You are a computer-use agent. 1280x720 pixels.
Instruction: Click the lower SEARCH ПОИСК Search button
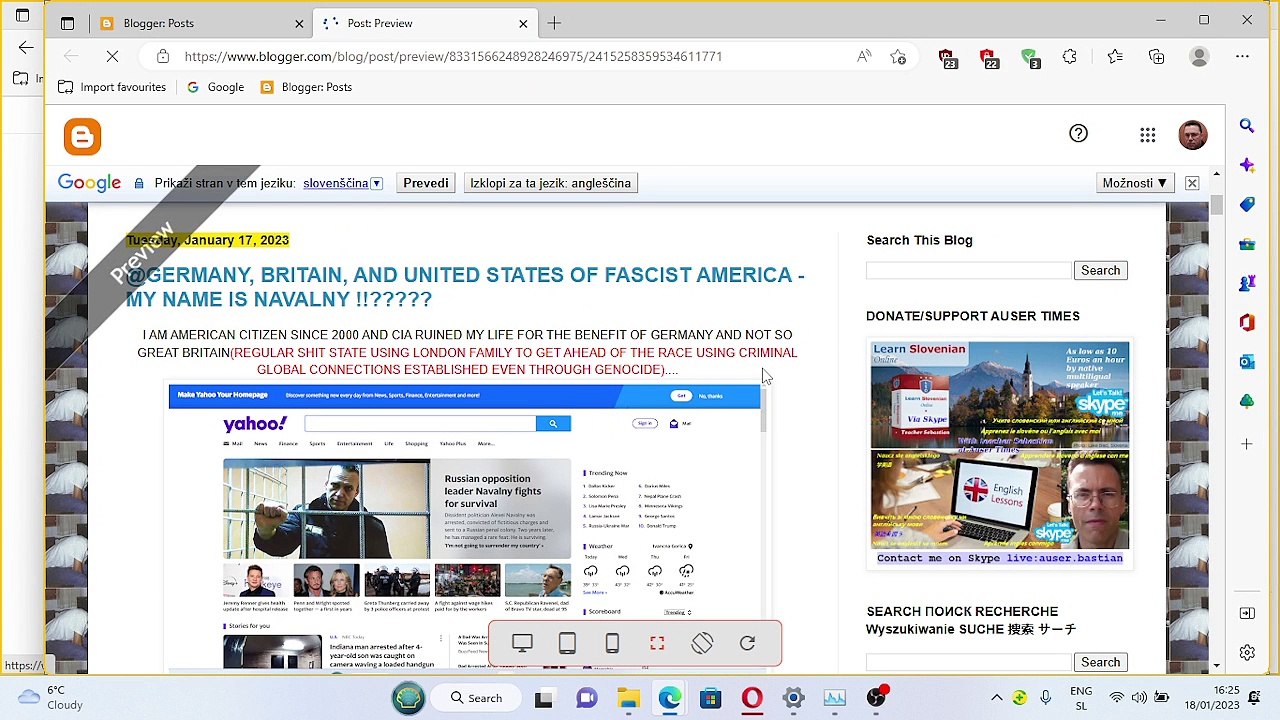[1100, 662]
